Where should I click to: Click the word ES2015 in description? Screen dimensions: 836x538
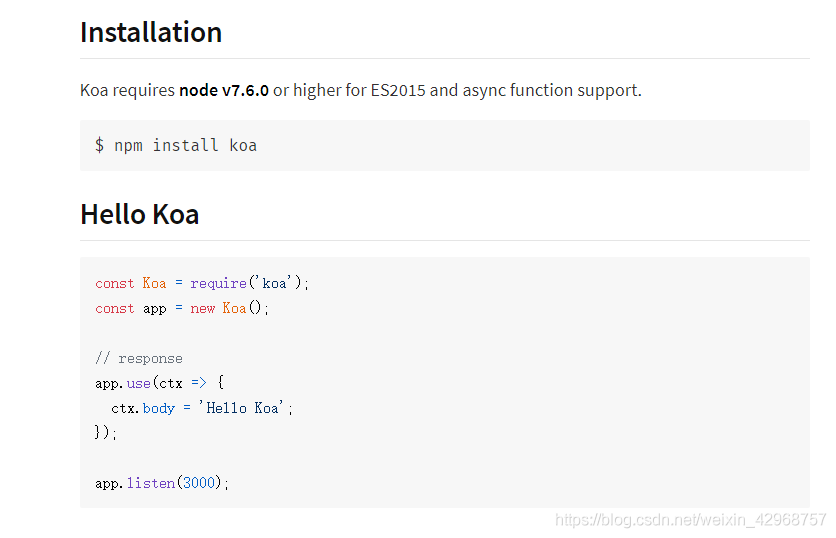pyautogui.click(x=398, y=90)
